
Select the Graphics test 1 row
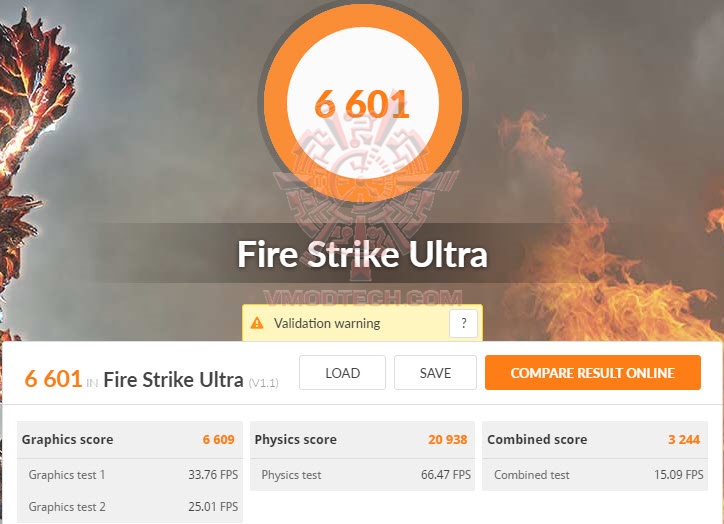(x=130, y=475)
